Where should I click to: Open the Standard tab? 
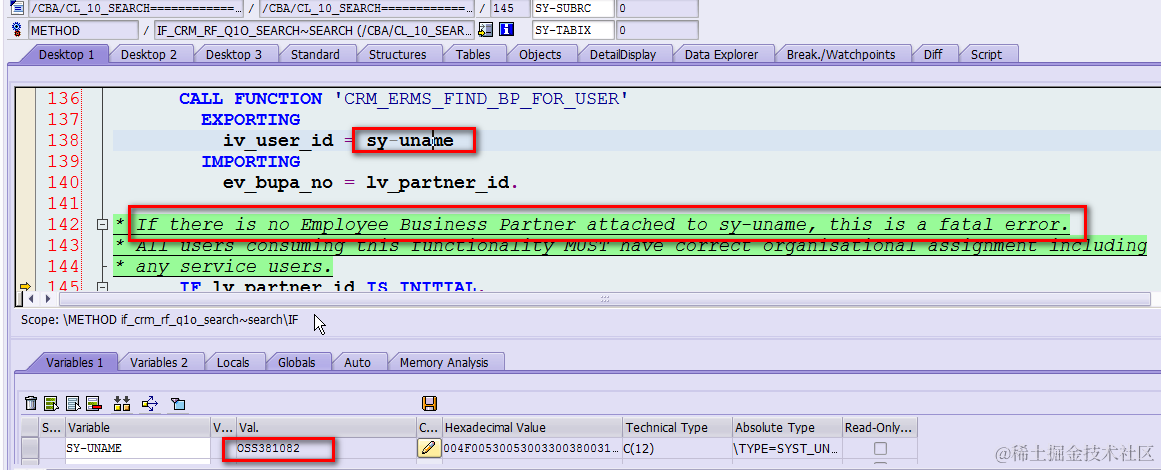315,54
